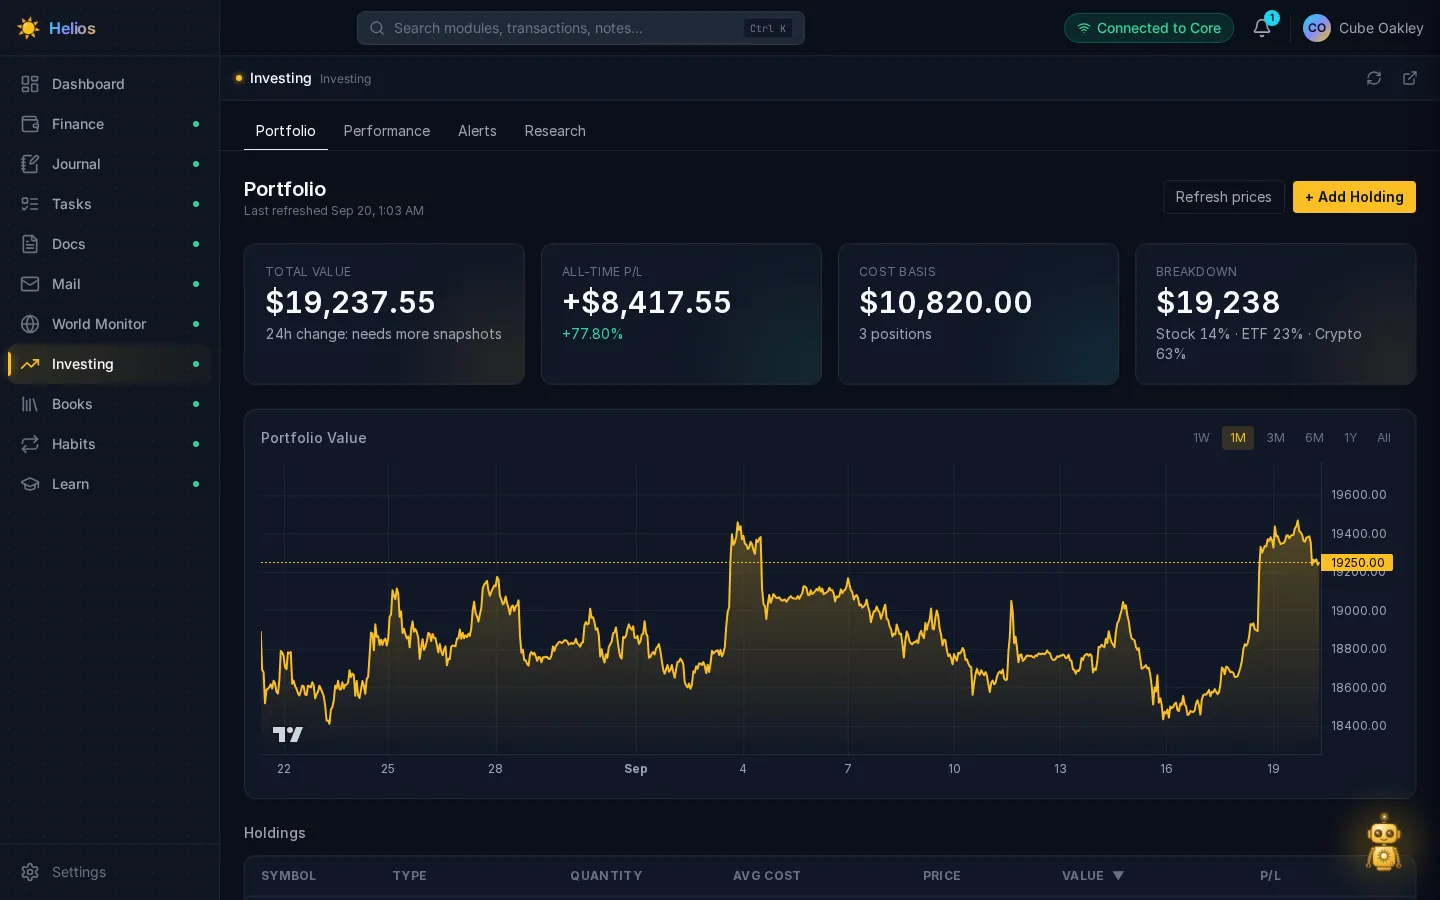Click the robot assistant icon
Screen dimensions: 1440x900
tap(1384, 842)
